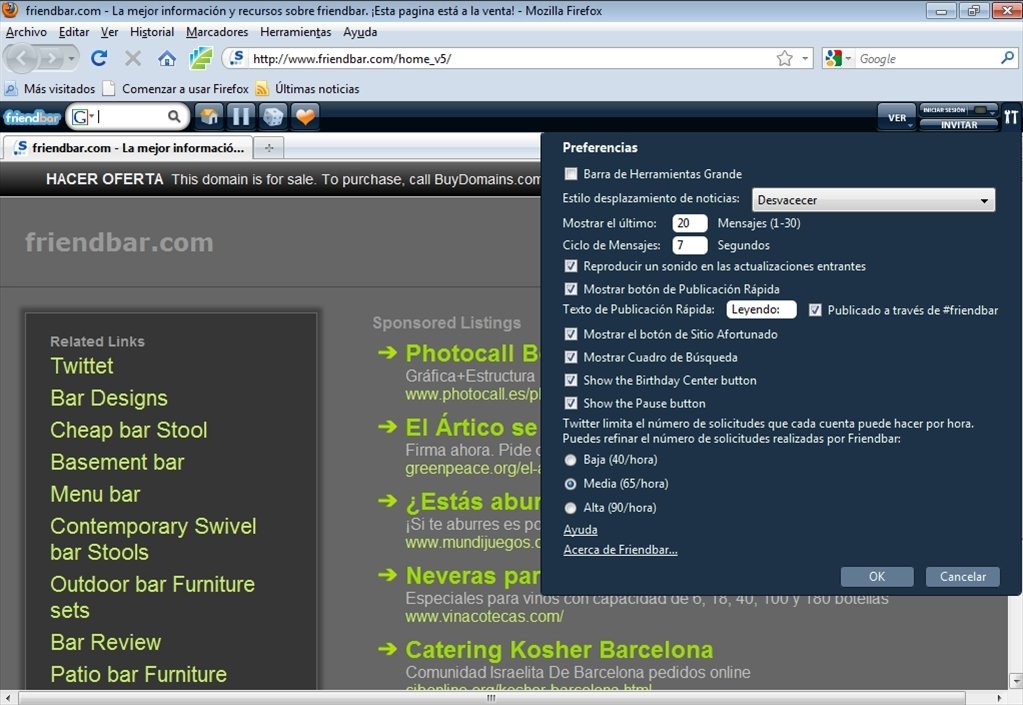Image resolution: width=1023 pixels, height=705 pixels.
Task: Open Comenzar a usar Firefox bookmark
Action: point(176,89)
